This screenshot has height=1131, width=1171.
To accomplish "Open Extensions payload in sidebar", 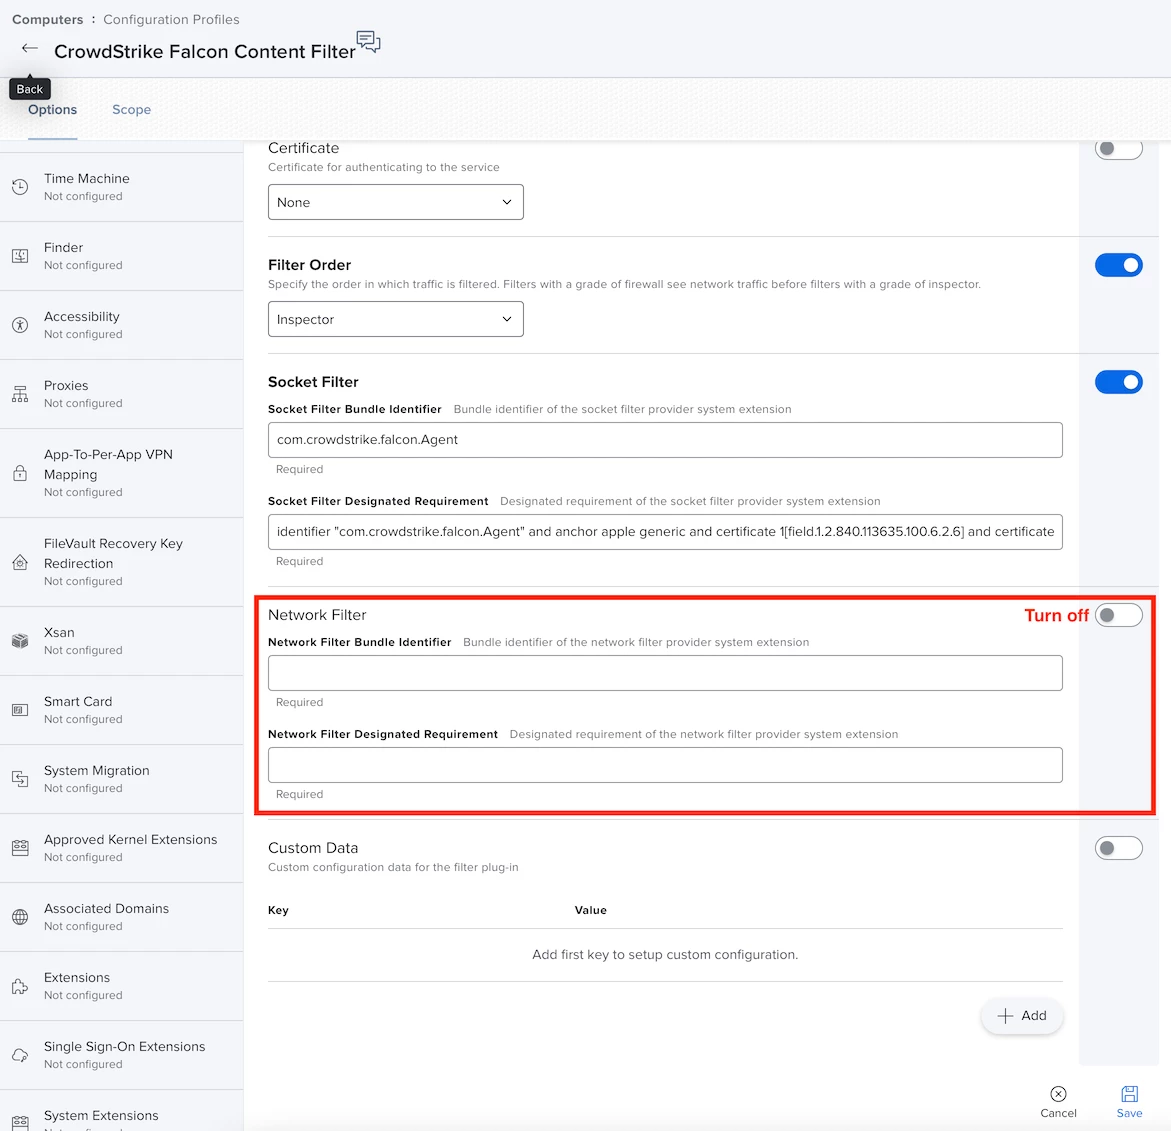I will click(x=122, y=986).
